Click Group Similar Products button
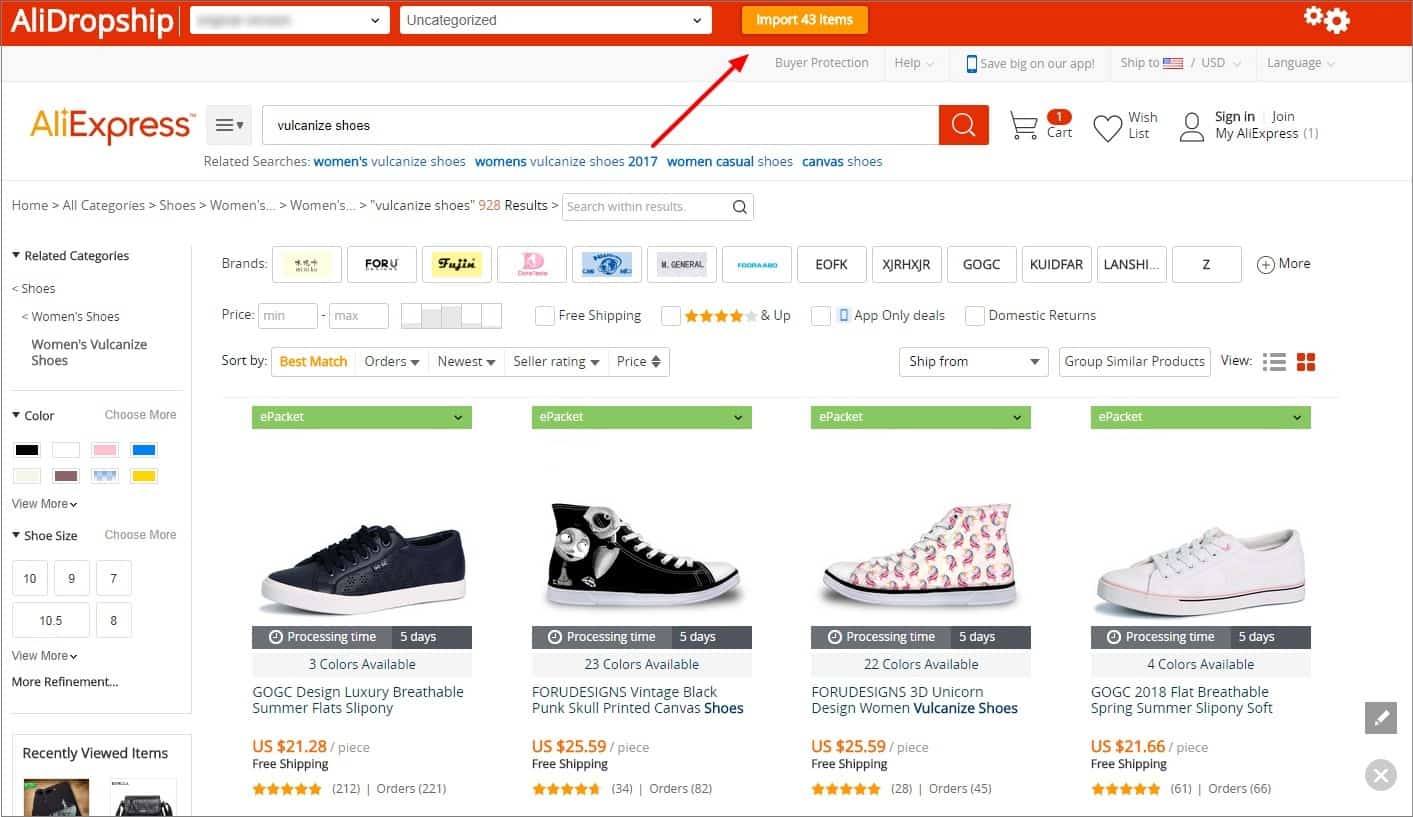The width and height of the screenshot is (1413, 817). [1135, 362]
